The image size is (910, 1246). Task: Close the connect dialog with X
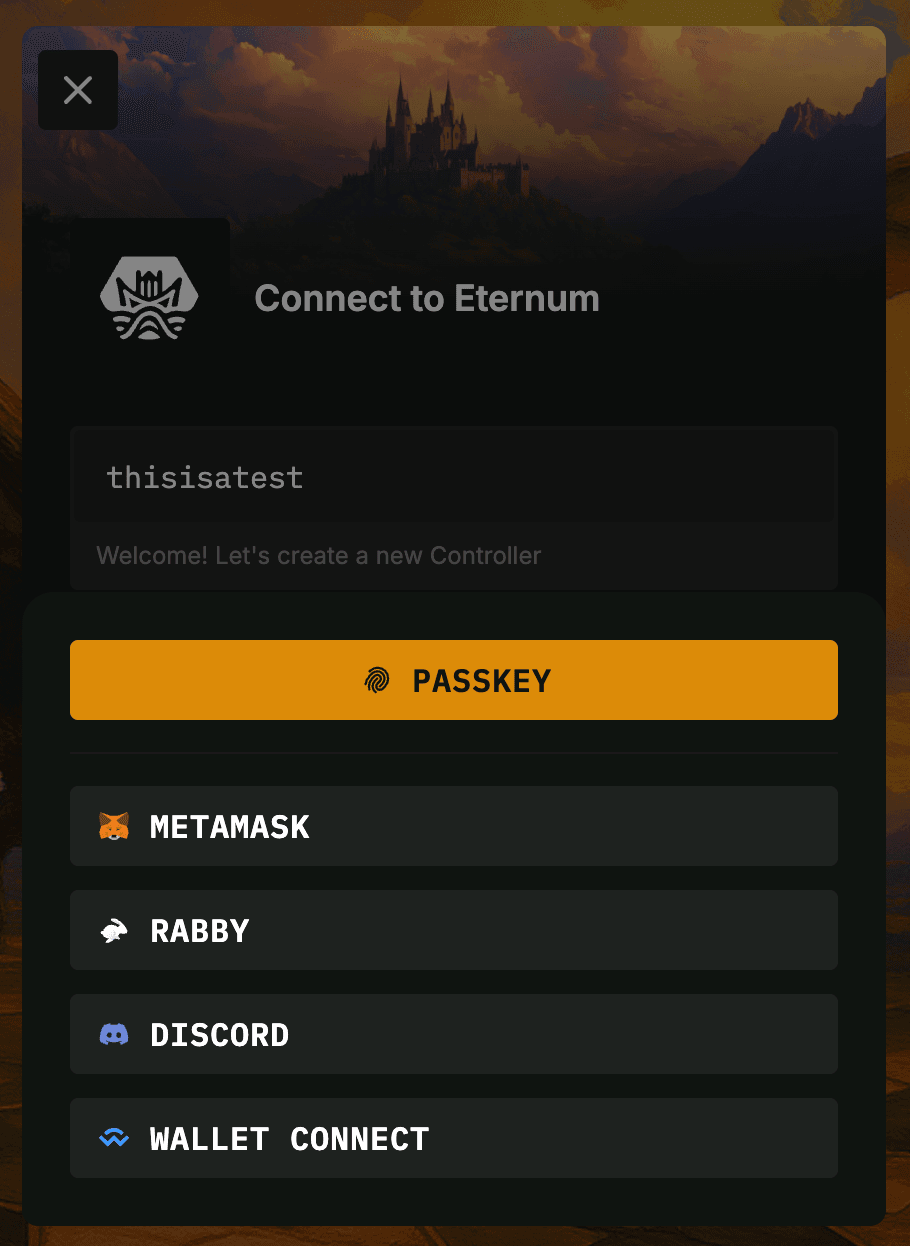click(x=78, y=90)
